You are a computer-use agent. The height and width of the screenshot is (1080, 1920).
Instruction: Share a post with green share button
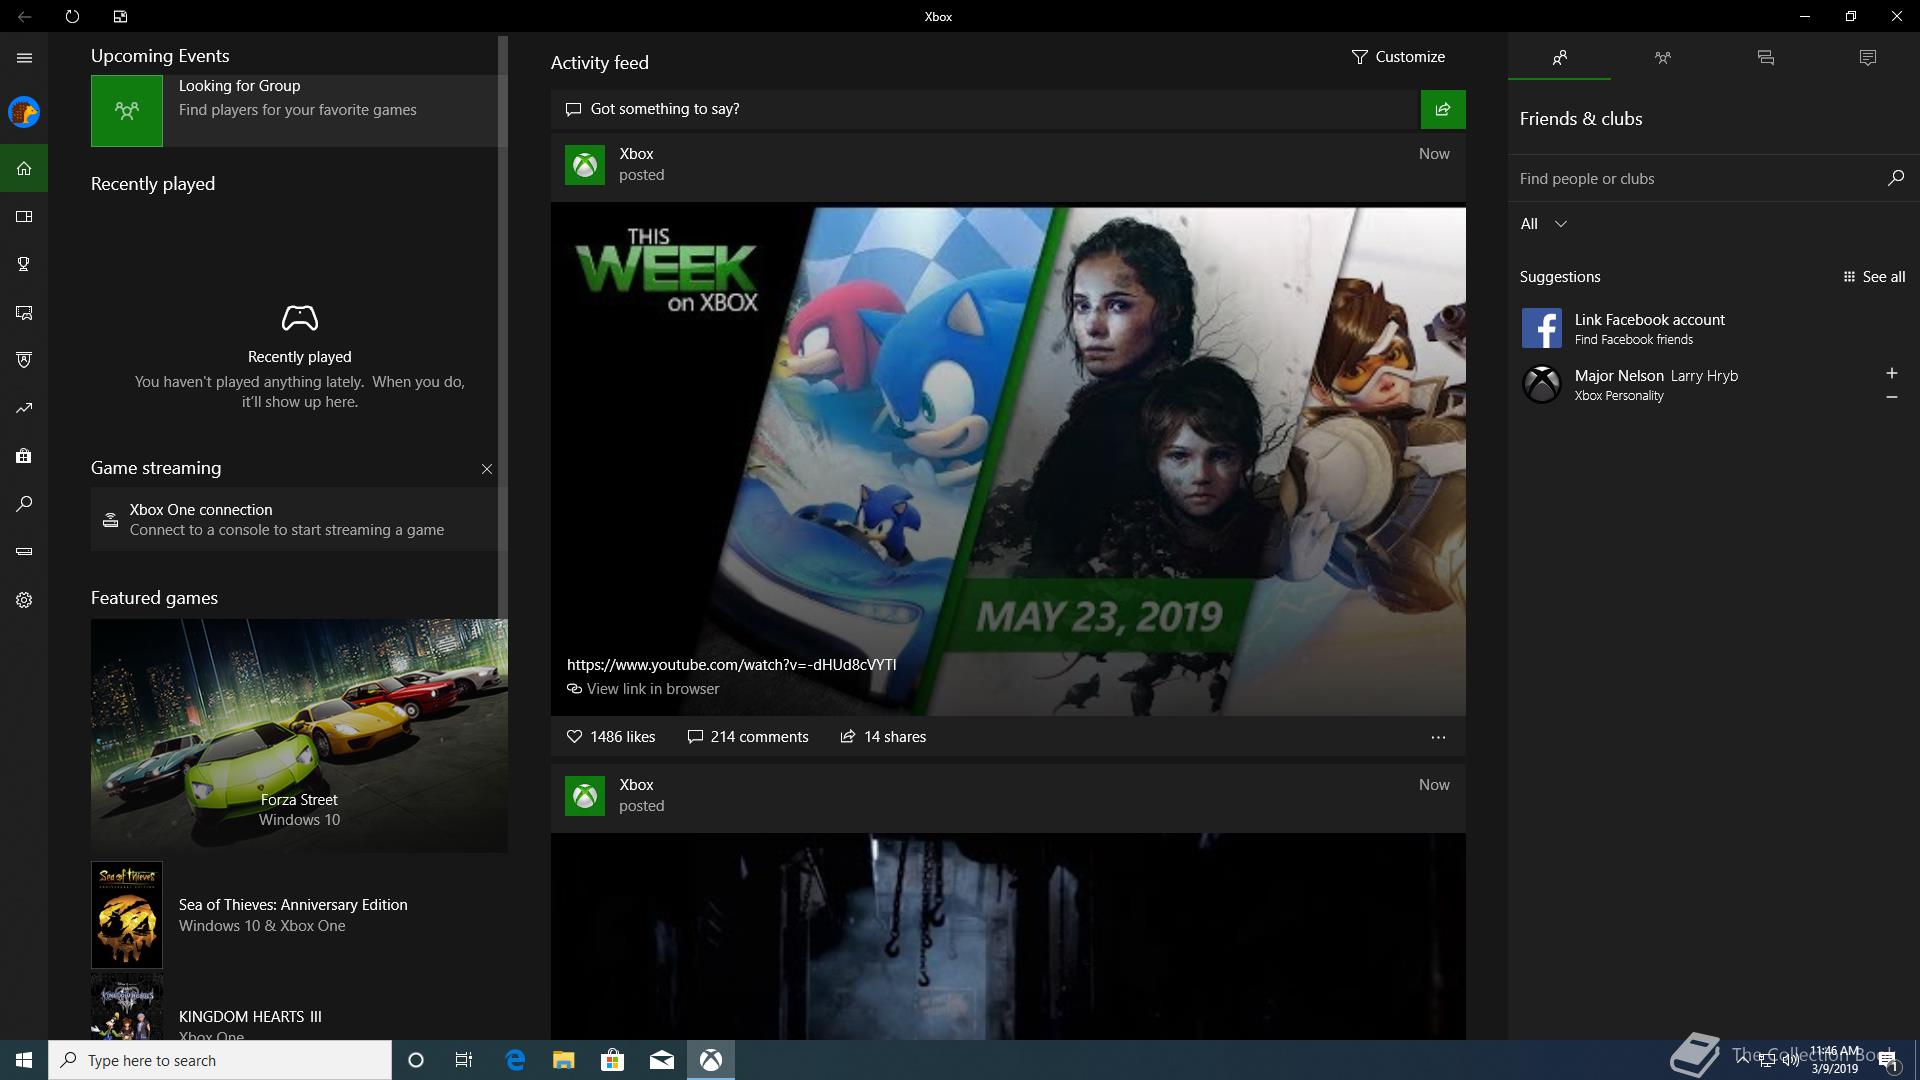[x=1443, y=109]
